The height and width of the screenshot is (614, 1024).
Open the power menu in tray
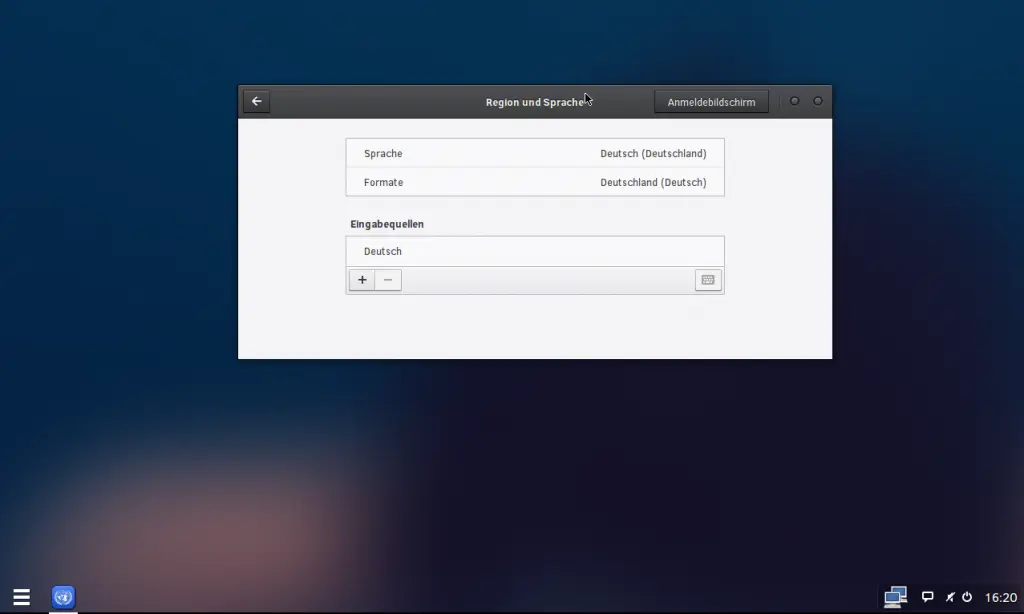click(x=967, y=597)
